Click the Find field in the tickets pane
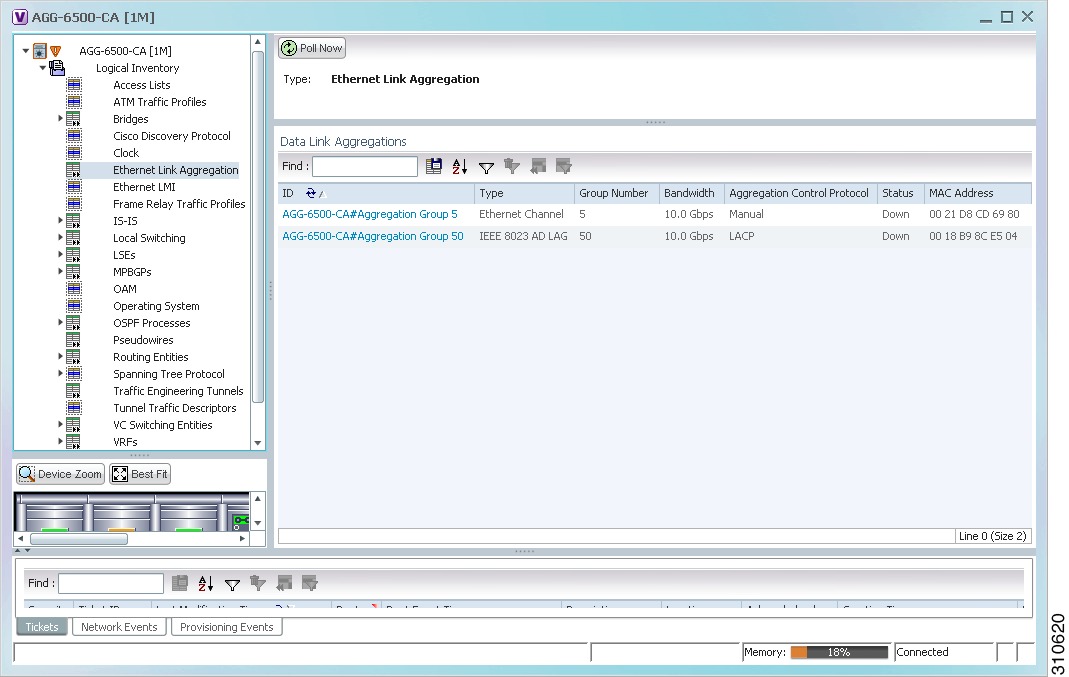Image resolution: width=1069 pixels, height=677 pixels. point(111,584)
